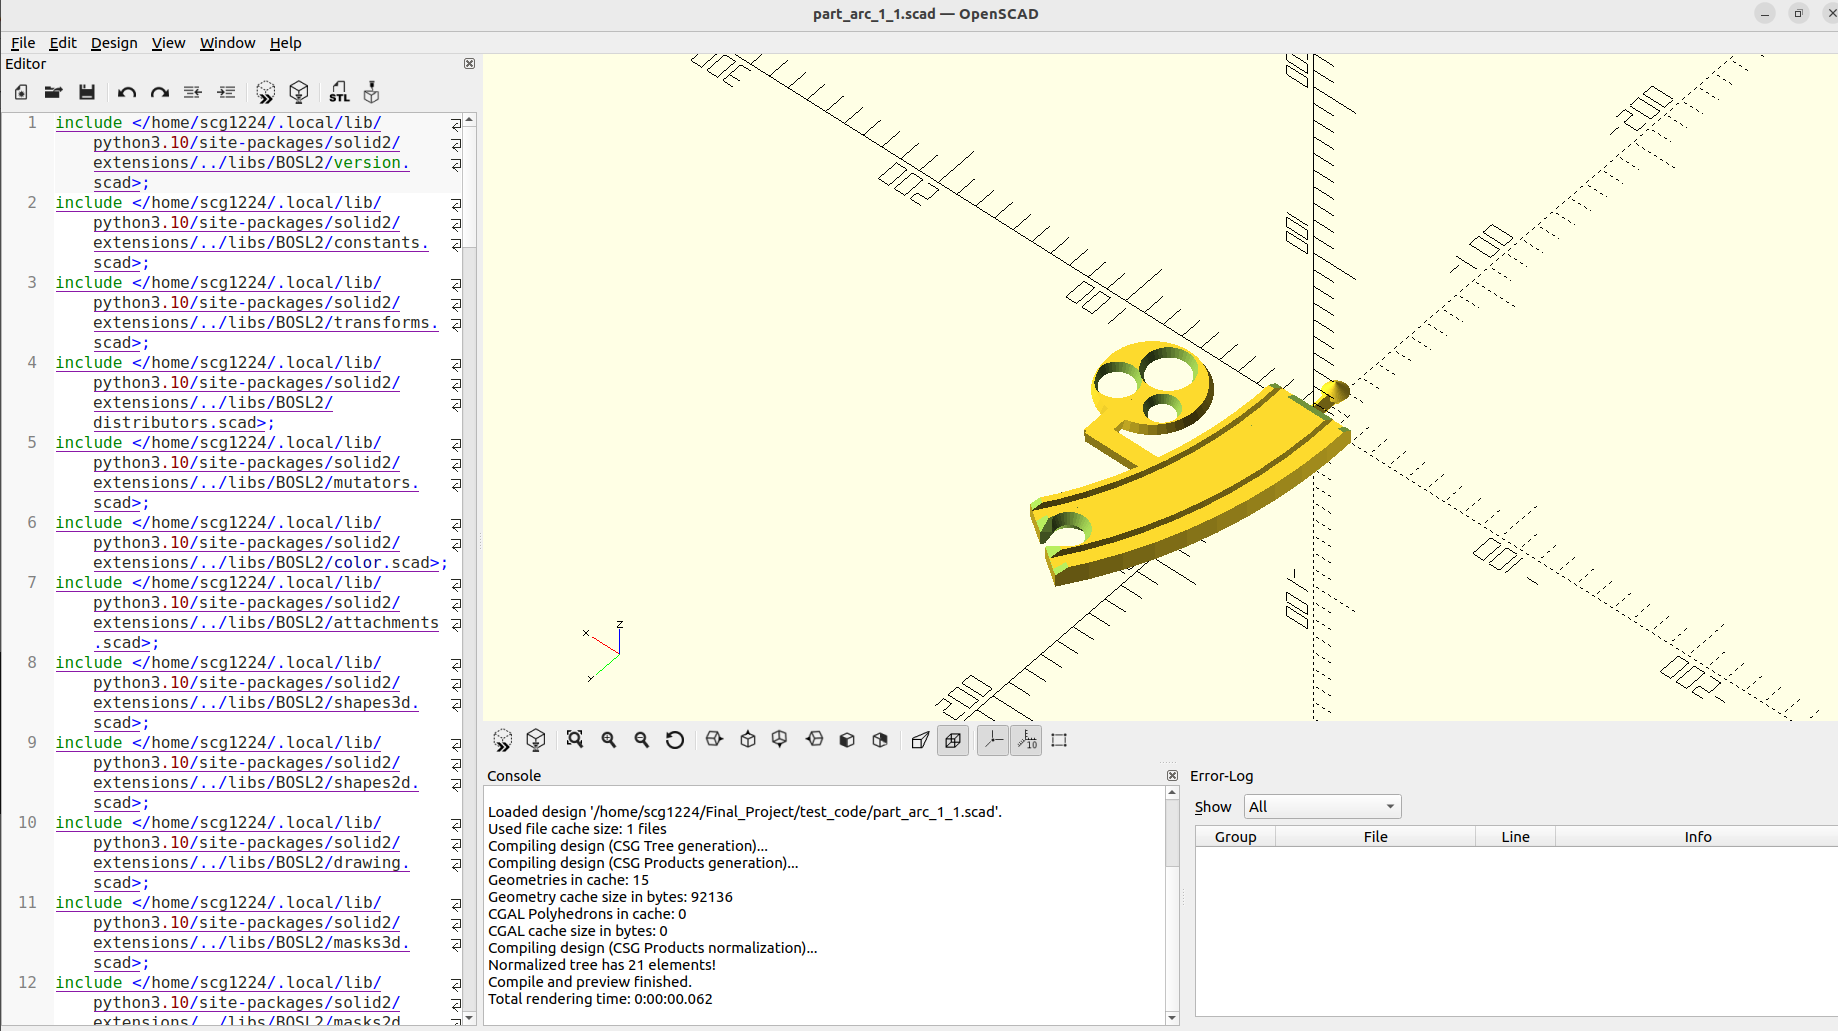Click Preview icon in the viewport toolbar
This screenshot has height=1031, width=1838.
click(503, 740)
